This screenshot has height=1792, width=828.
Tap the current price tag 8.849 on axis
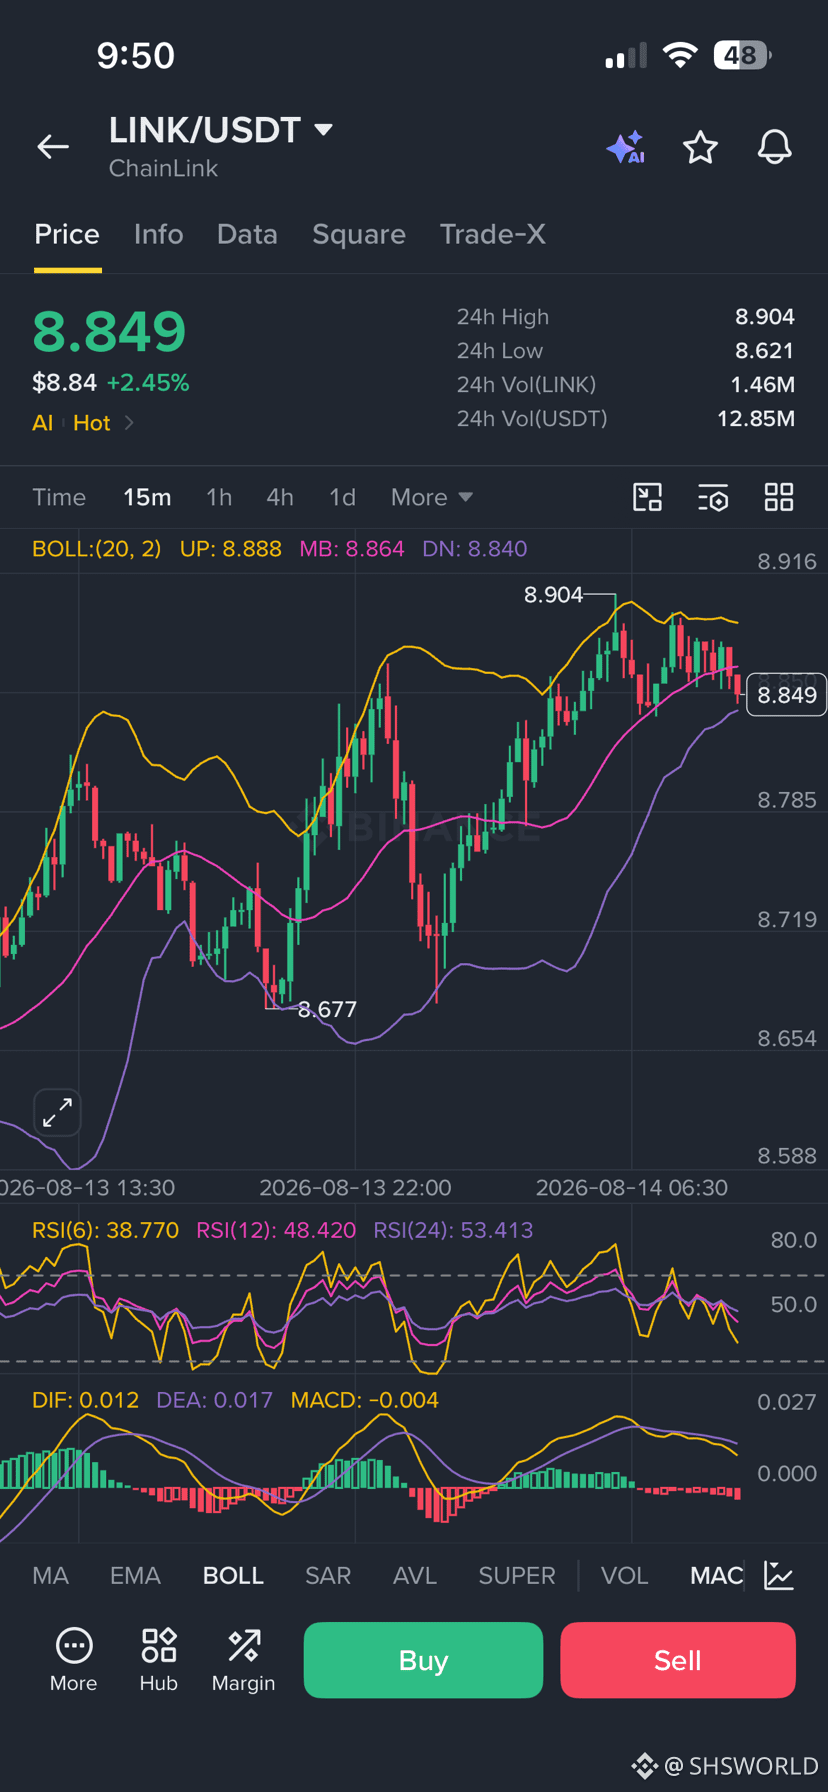[x=787, y=695]
